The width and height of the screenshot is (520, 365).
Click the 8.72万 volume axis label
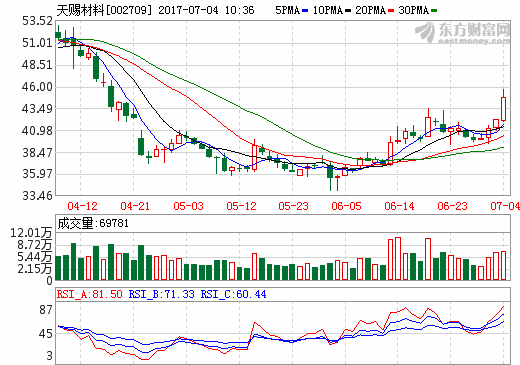[x=35, y=245]
